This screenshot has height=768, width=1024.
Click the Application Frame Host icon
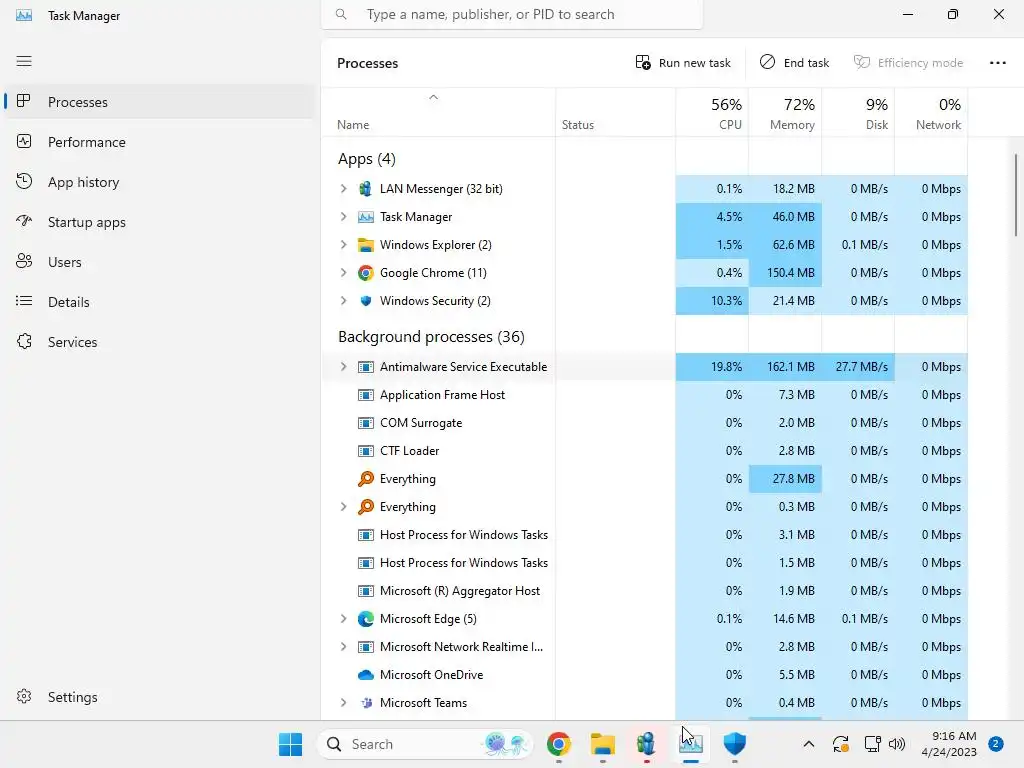click(x=366, y=395)
